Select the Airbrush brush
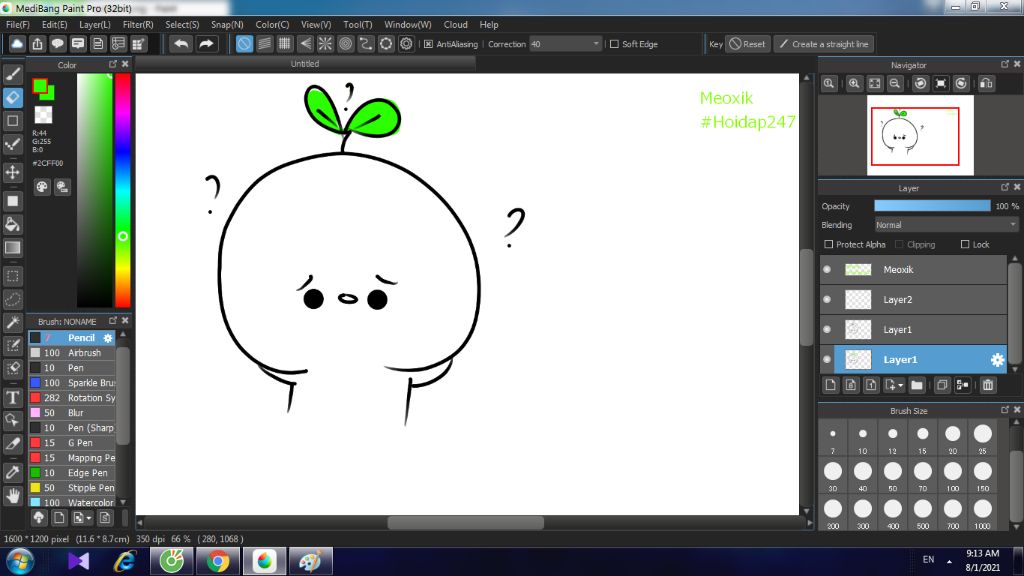 click(72, 353)
